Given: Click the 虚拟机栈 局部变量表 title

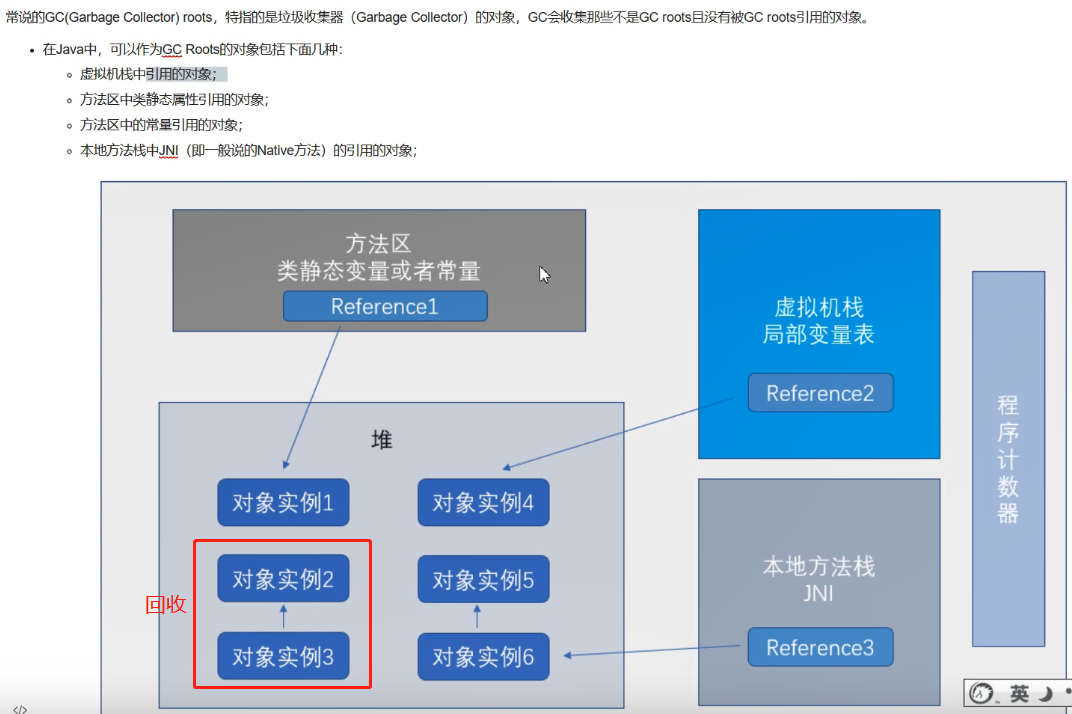Looking at the screenshot, I should tap(818, 321).
